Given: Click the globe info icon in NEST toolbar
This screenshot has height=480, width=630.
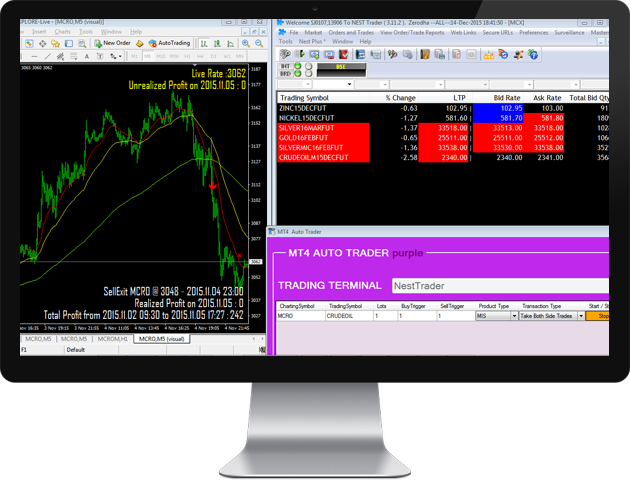Looking at the screenshot, I should [533, 54].
